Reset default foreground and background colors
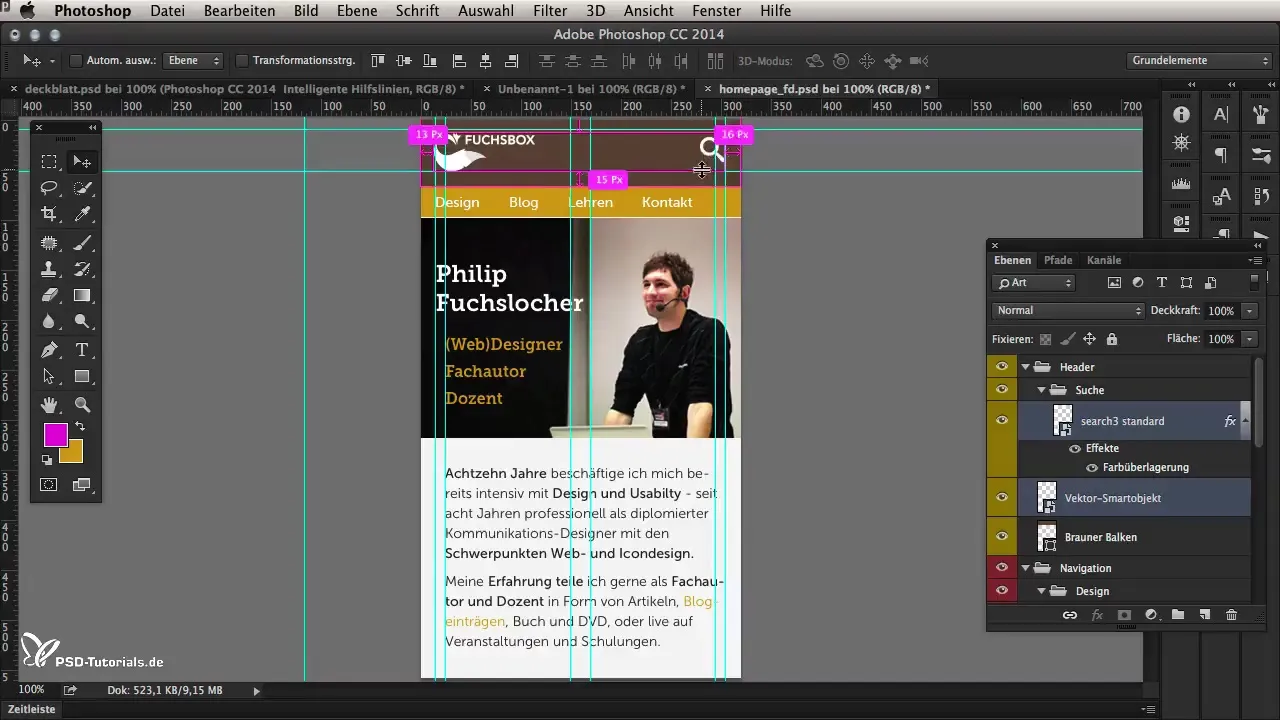The width and height of the screenshot is (1280, 720). 46,460
